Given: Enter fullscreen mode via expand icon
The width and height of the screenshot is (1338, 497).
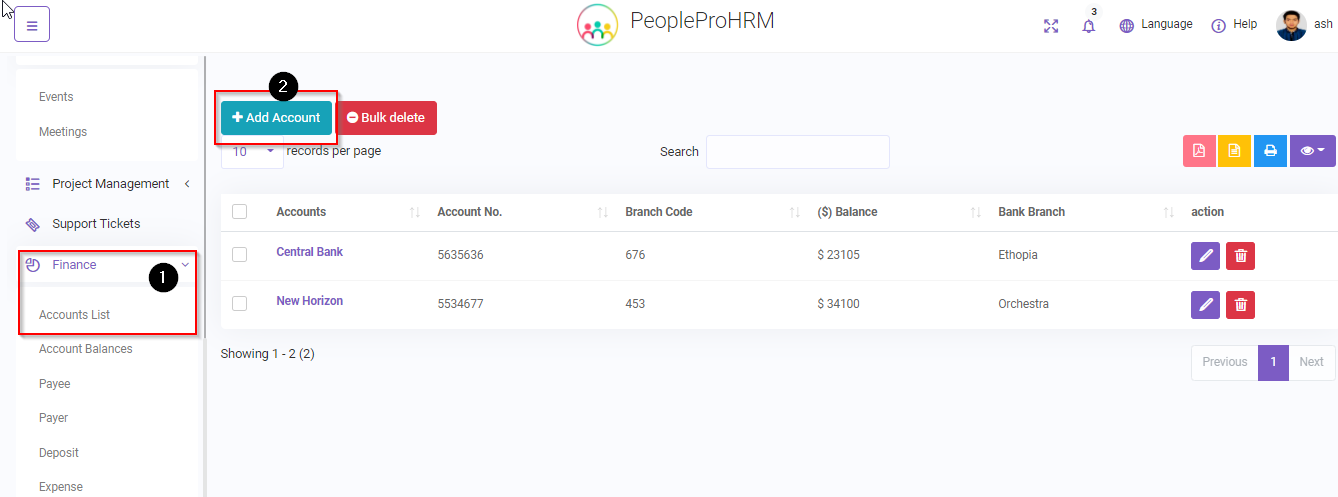Looking at the screenshot, I should pos(1050,26).
